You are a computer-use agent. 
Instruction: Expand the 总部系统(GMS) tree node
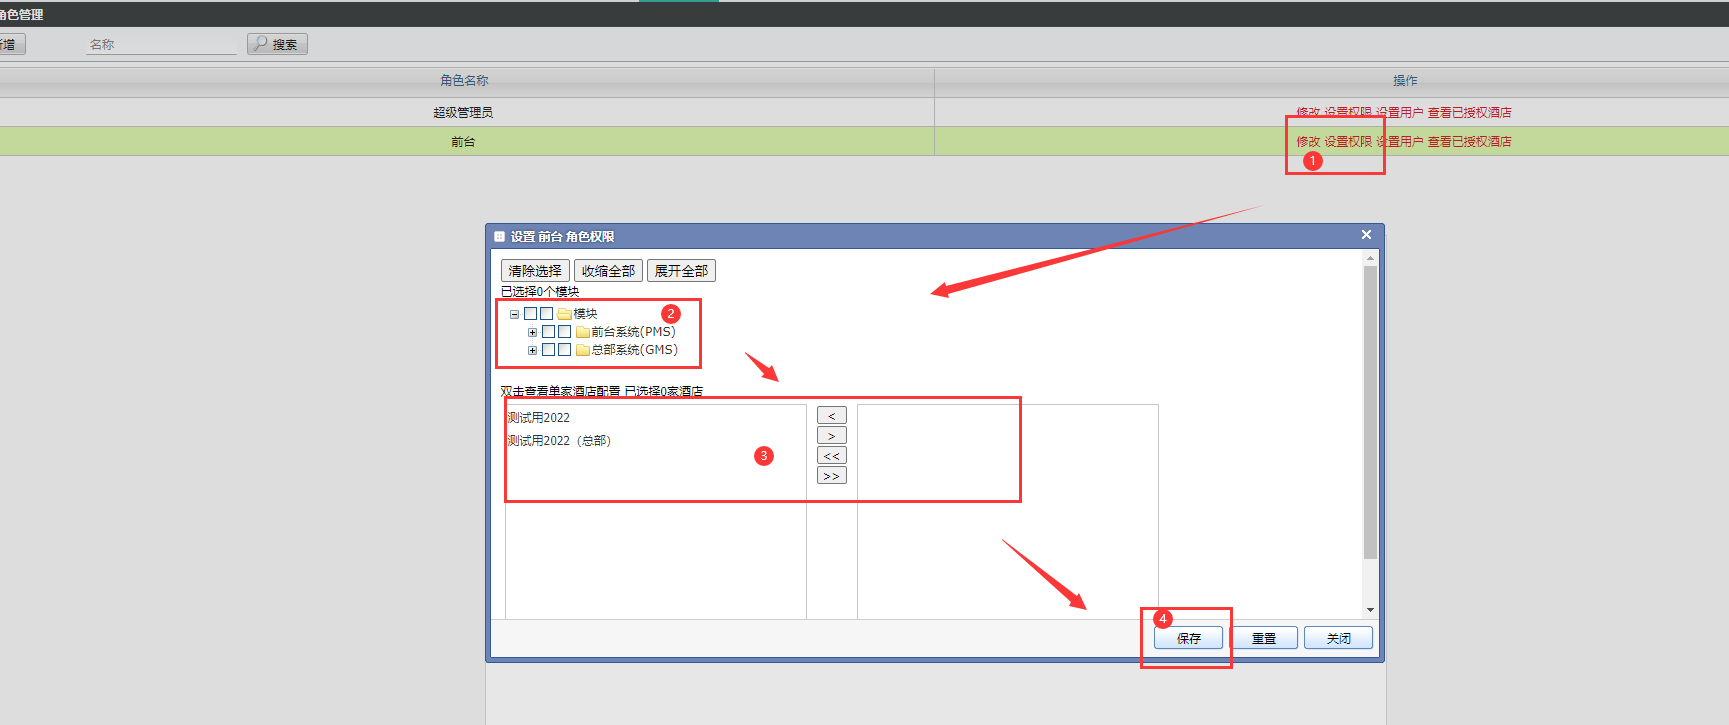tap(533, 350)
